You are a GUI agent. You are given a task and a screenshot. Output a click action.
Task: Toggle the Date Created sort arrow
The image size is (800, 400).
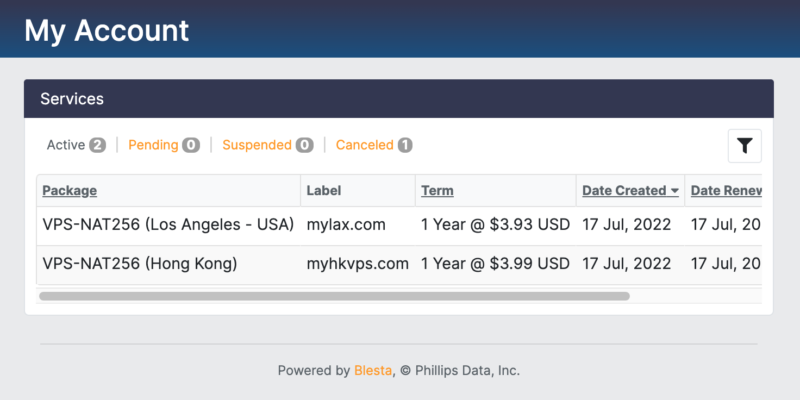pos(675,191)
